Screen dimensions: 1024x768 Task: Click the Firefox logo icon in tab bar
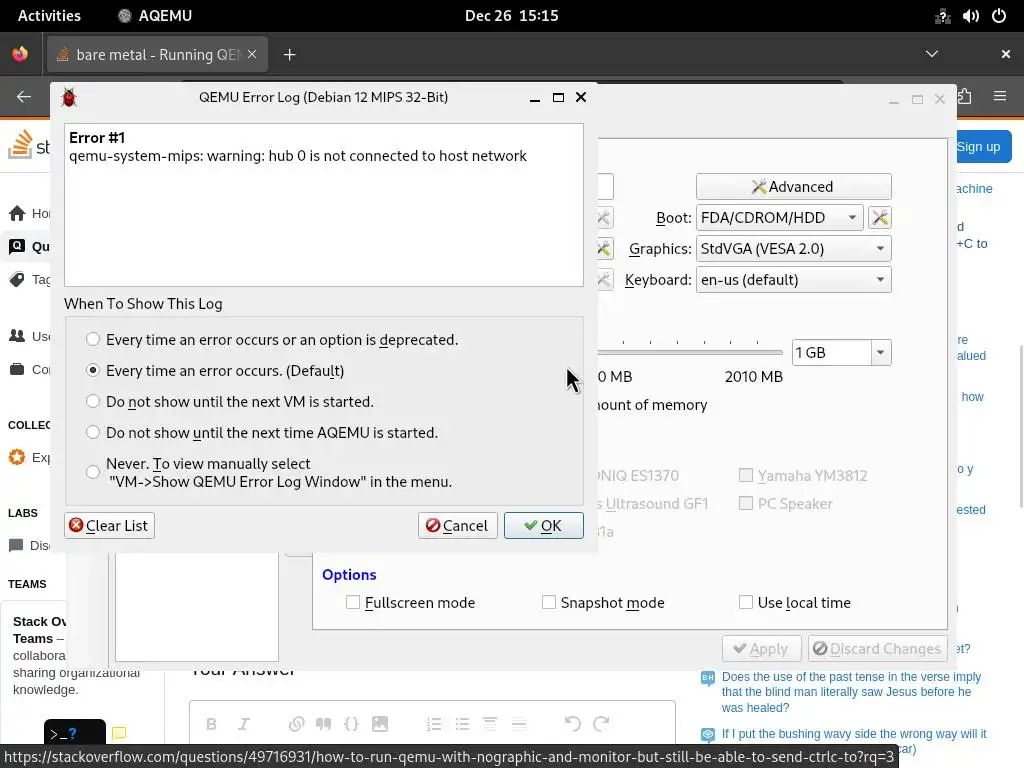coord(20,54)
